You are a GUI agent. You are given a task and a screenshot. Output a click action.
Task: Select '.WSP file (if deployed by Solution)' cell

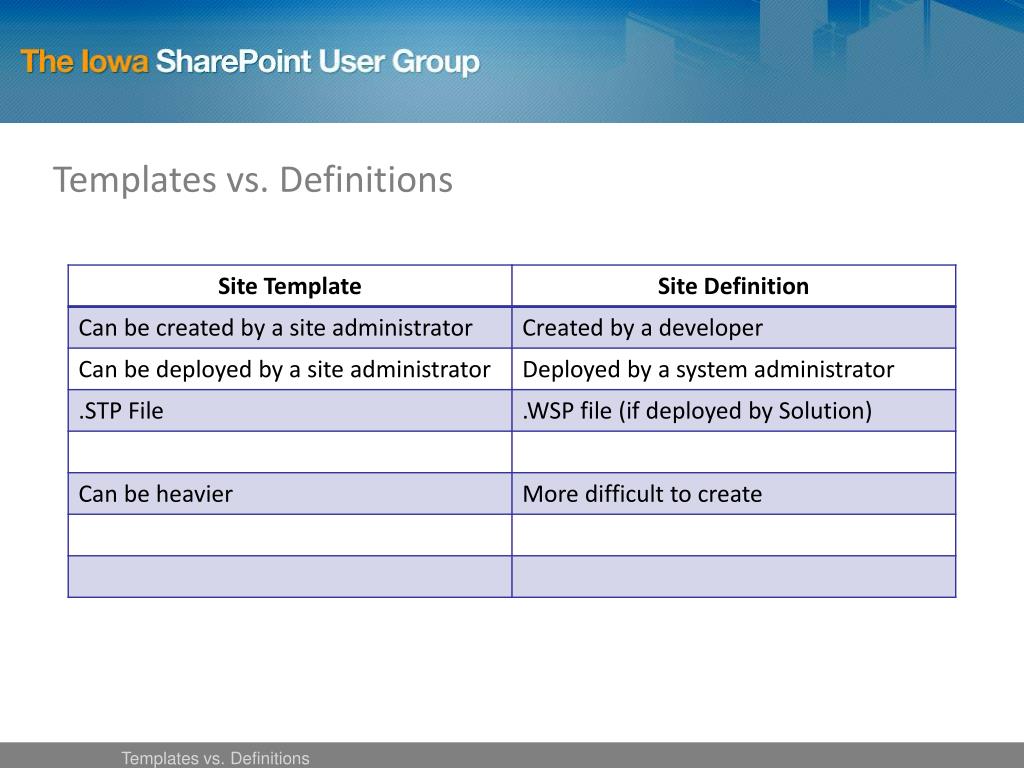click(x=733, y=411)
